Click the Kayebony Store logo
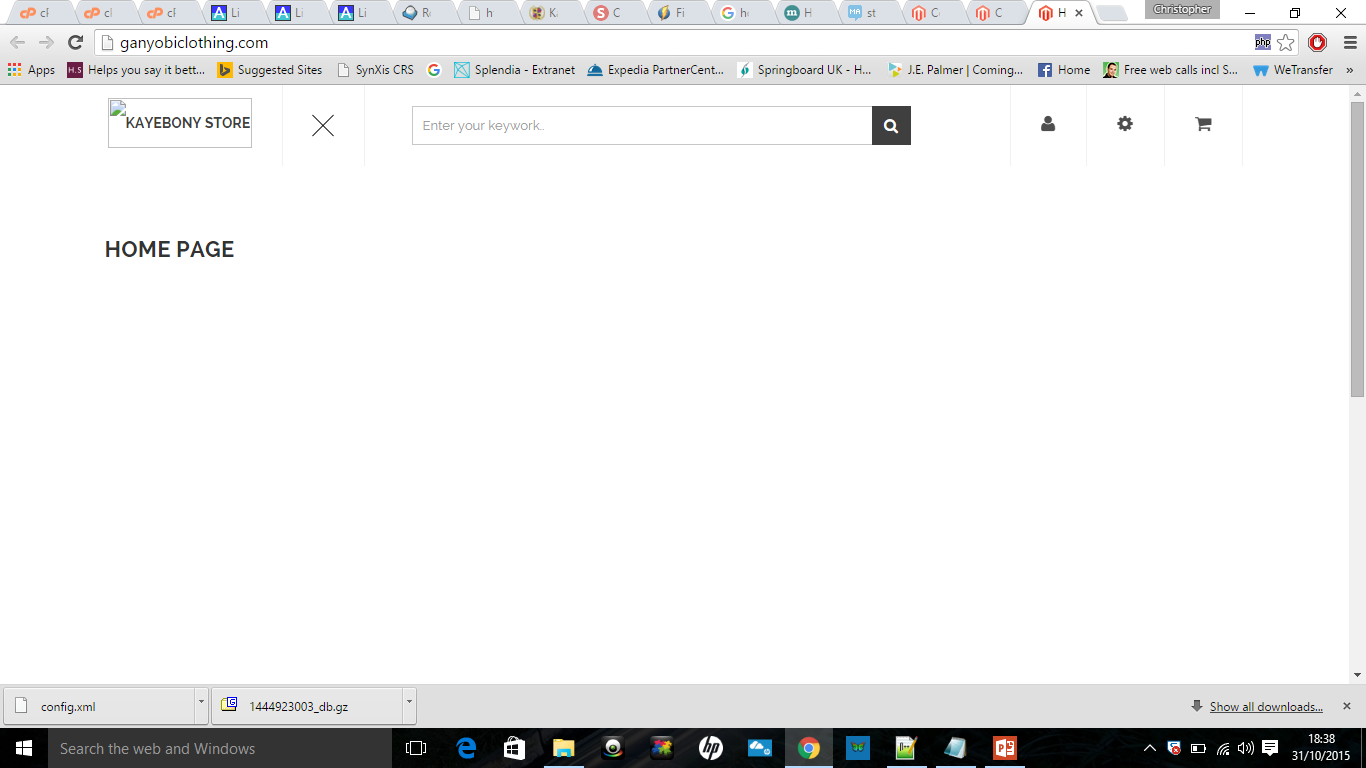 (180, 123)
